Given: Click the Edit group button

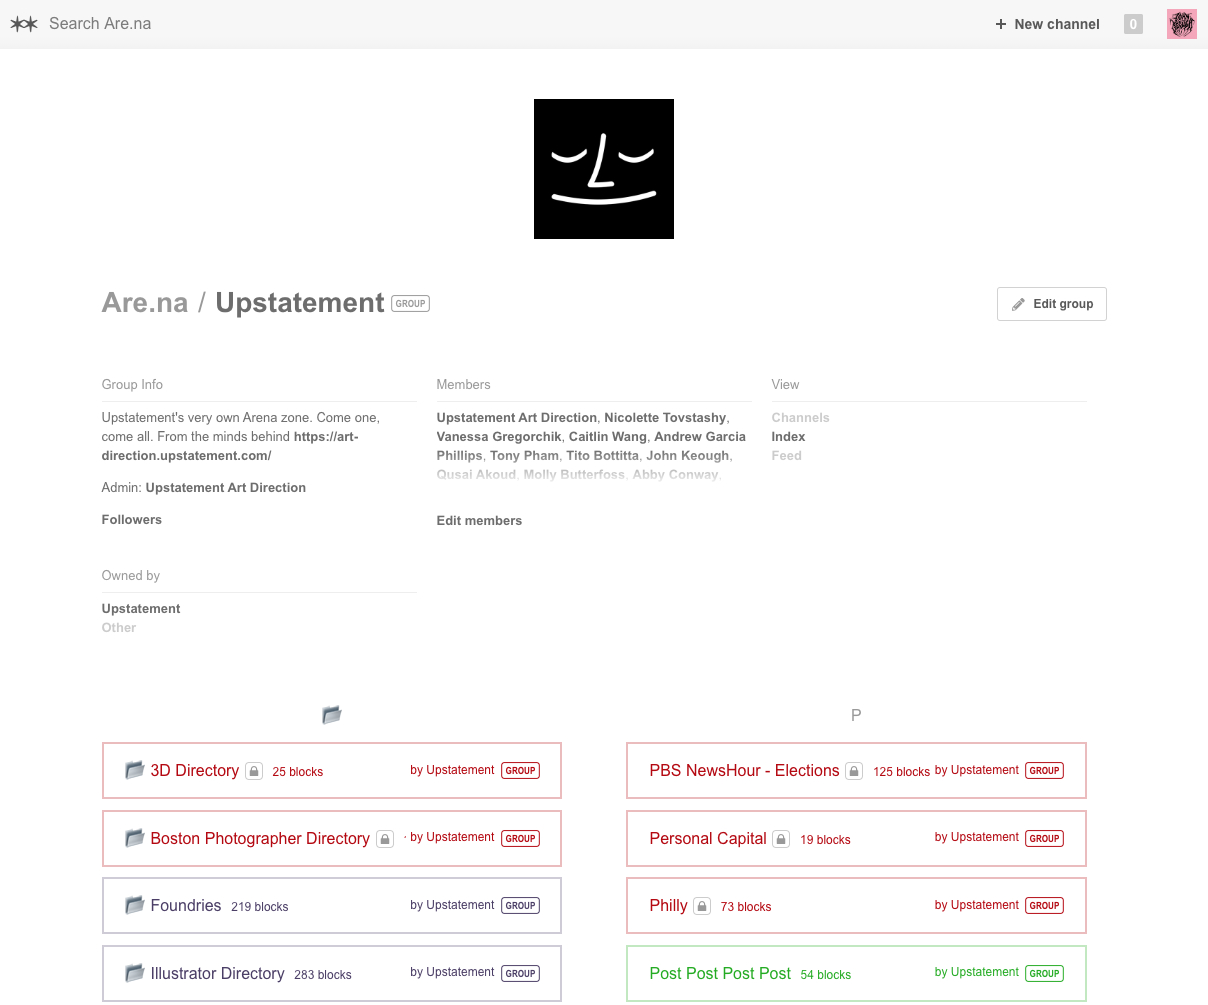Looking at the screenshot, I should click(x=1052, y=304).
